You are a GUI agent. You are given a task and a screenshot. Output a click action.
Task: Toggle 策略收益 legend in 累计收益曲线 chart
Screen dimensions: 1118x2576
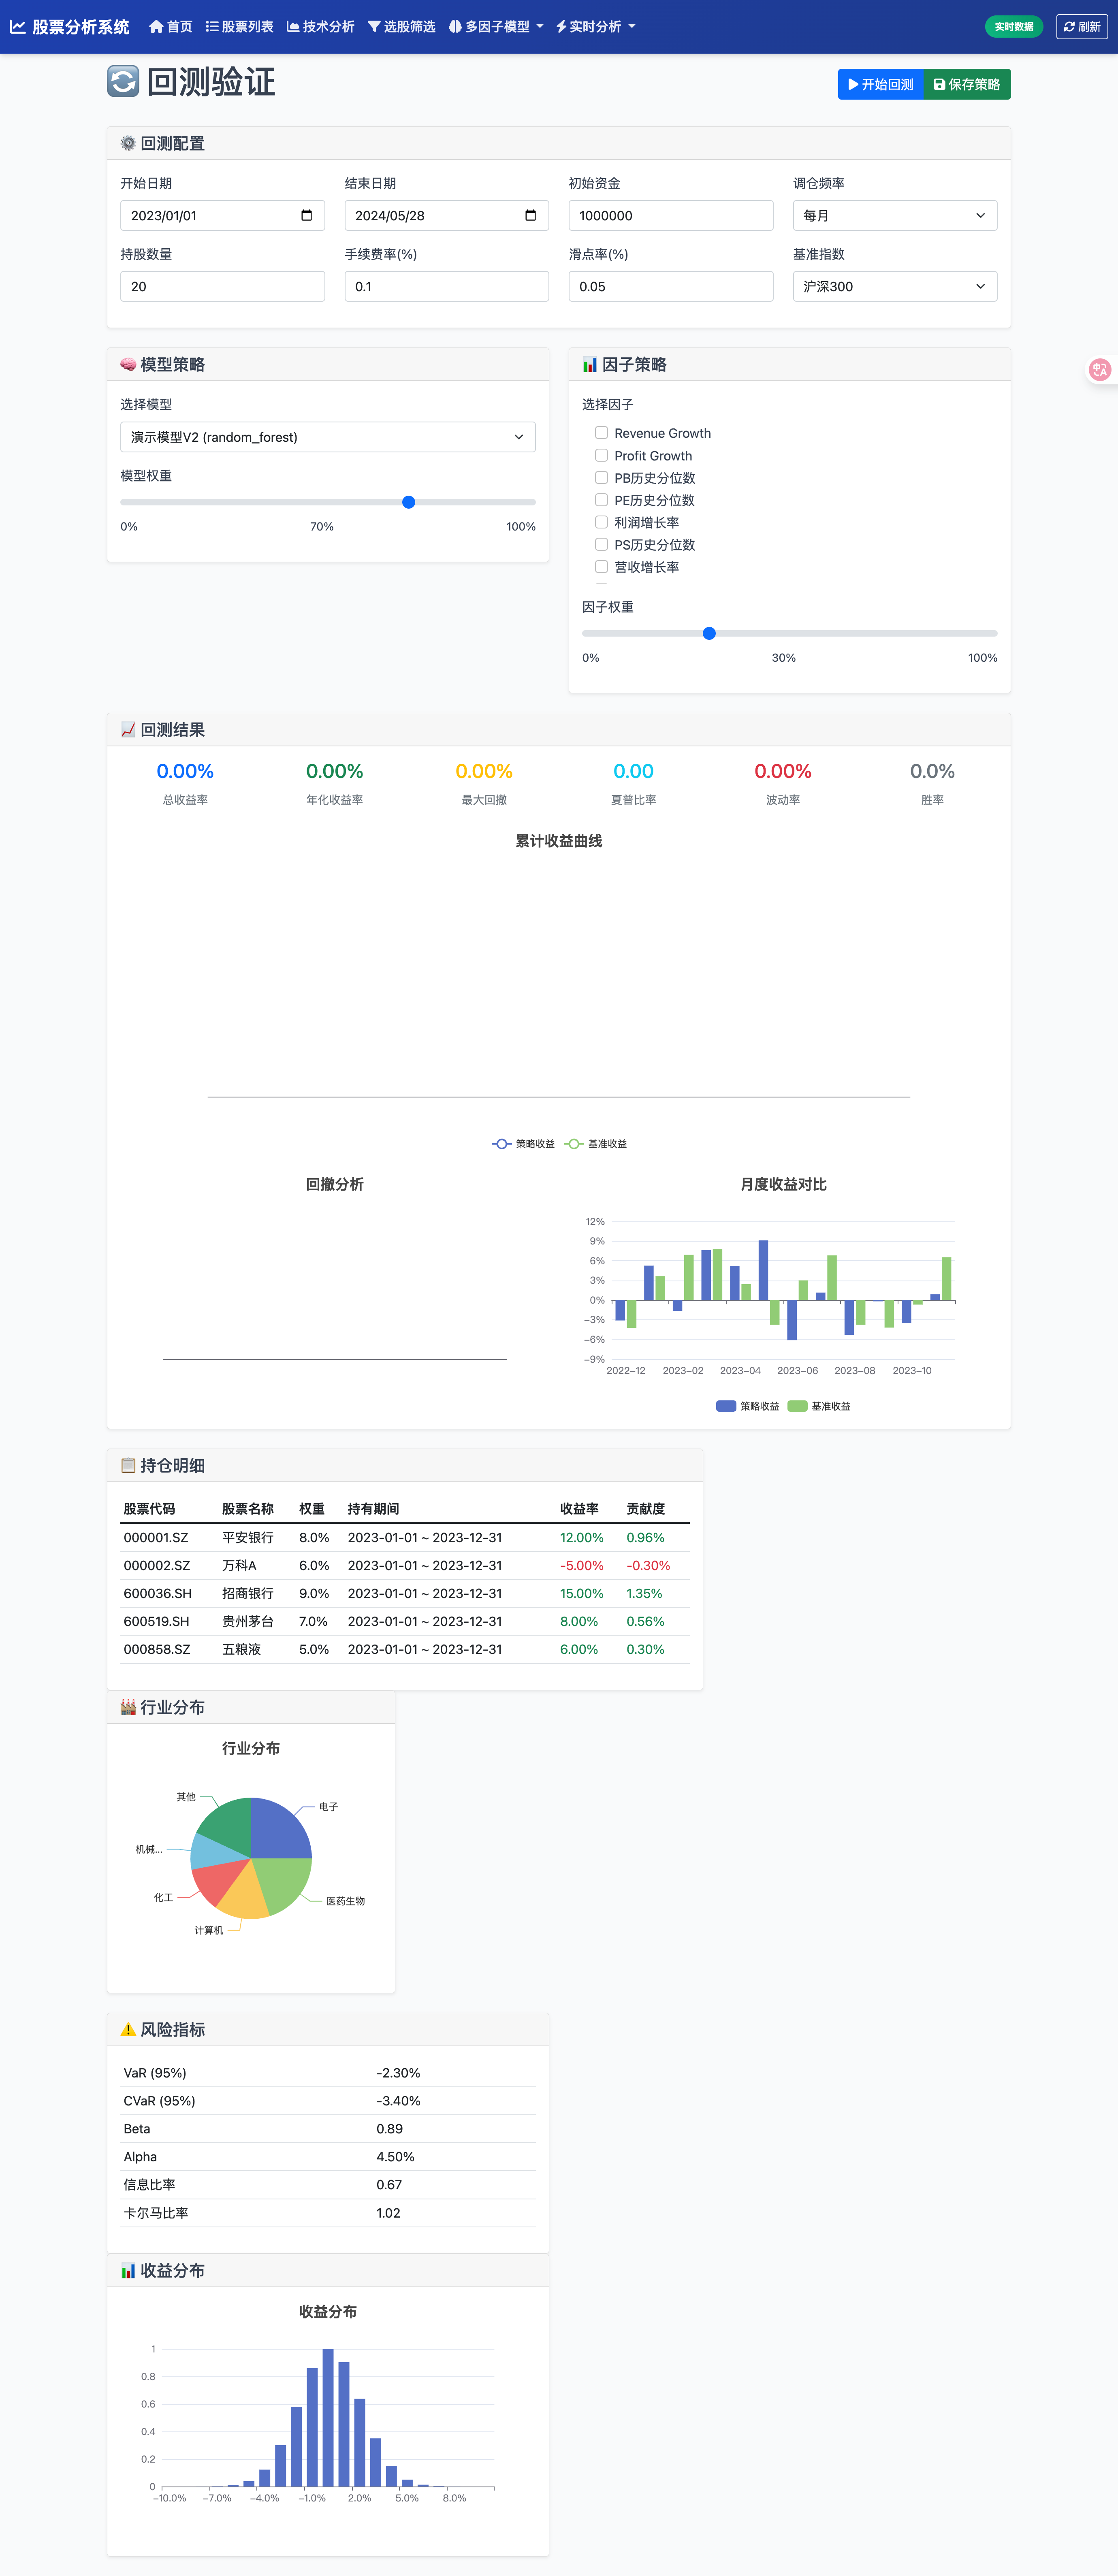(x=523, y=1144)
